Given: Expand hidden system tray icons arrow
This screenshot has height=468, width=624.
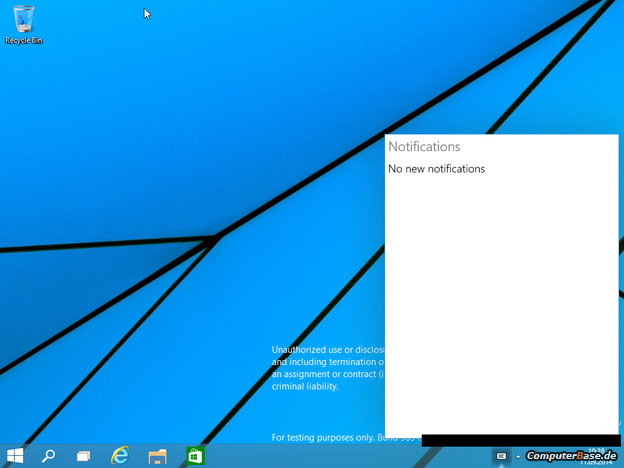Looking at the screenshot, I should click(518, 456).
